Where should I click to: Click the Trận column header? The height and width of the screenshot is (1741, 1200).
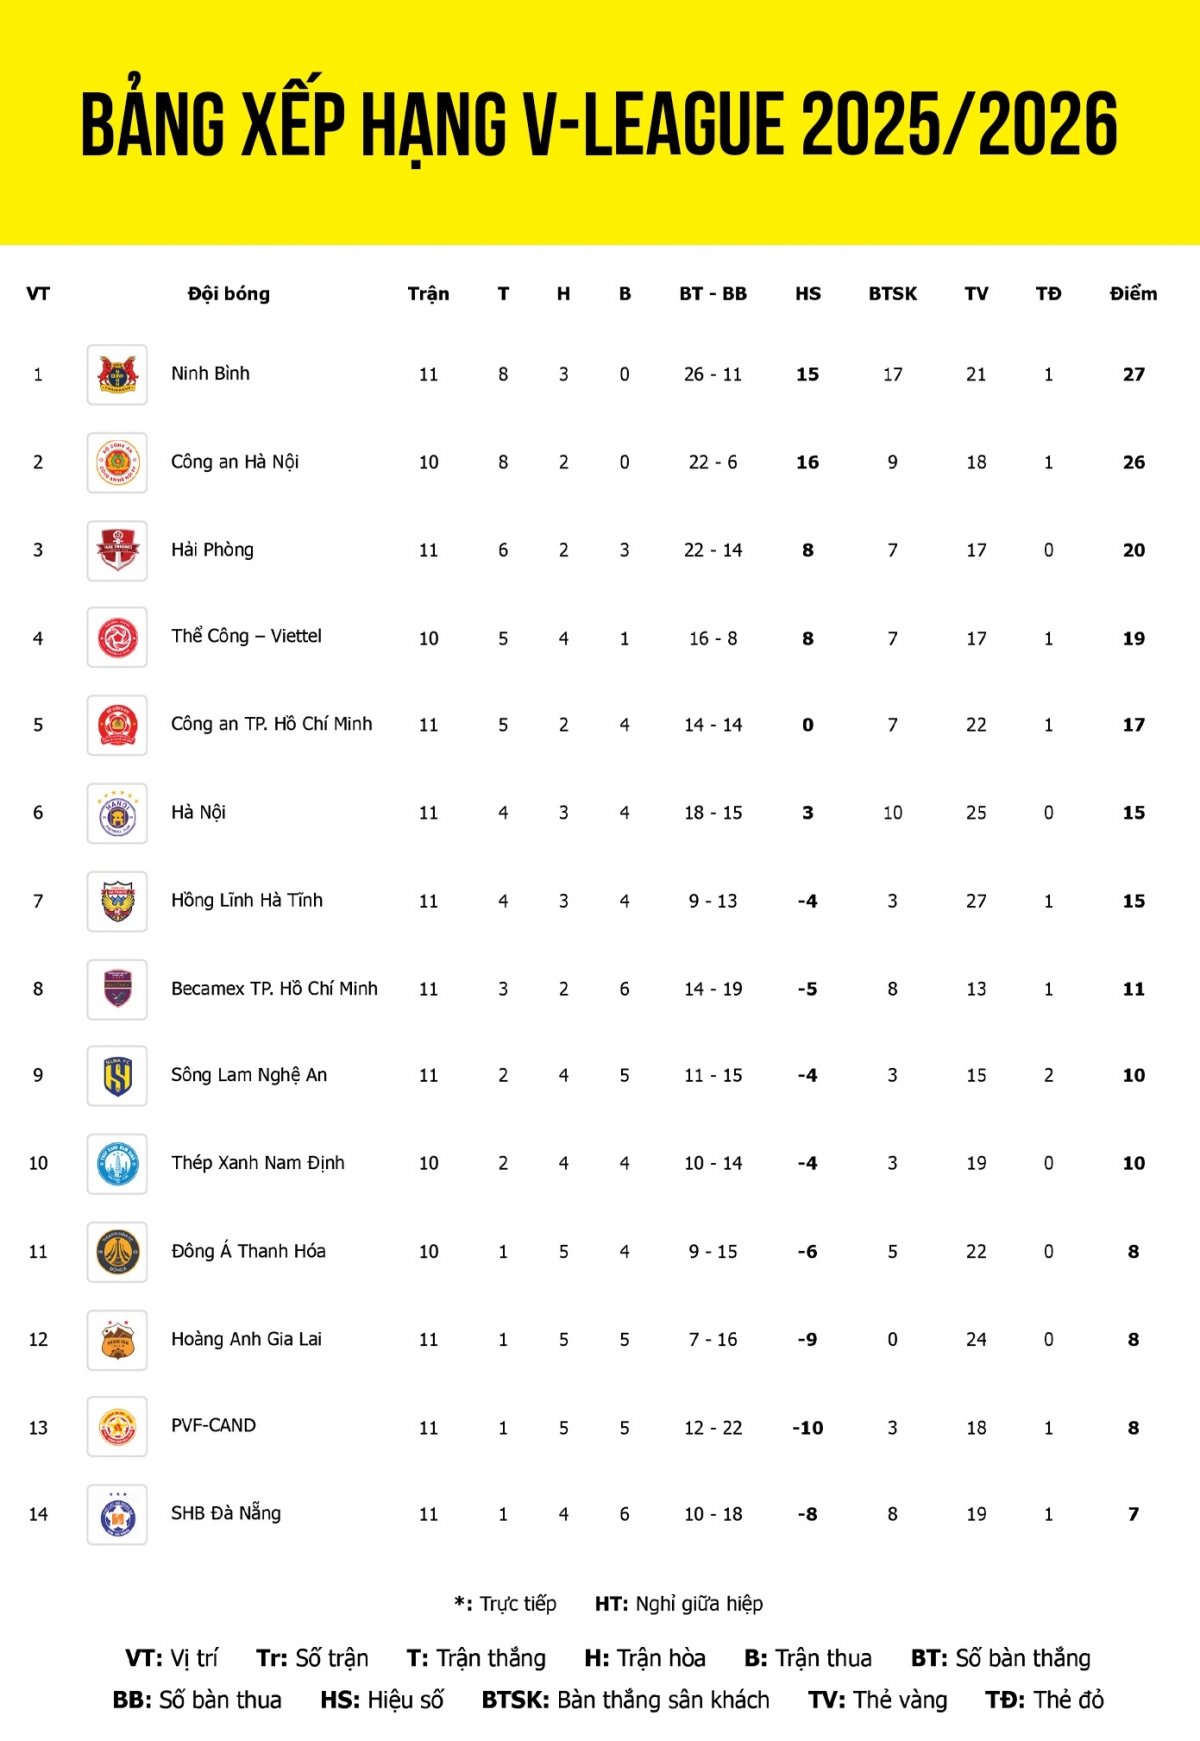point(428,294)
